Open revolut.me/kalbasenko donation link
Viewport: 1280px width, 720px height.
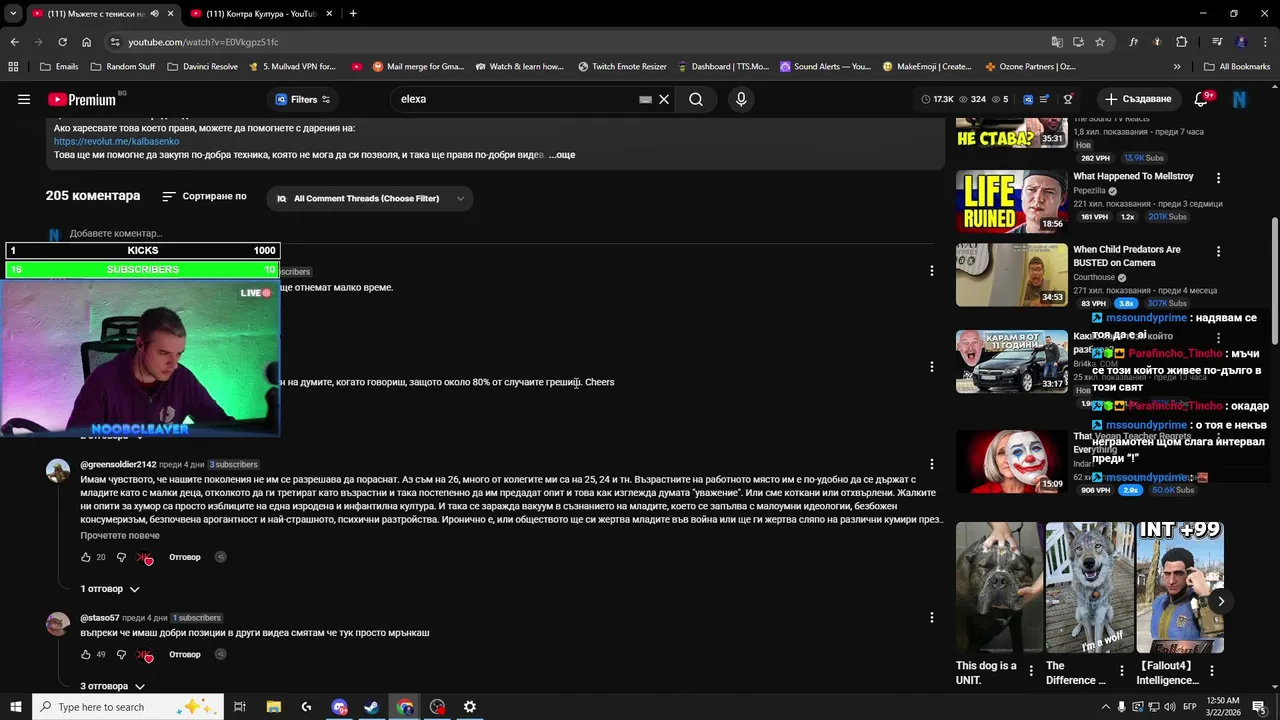pos(116,142)
